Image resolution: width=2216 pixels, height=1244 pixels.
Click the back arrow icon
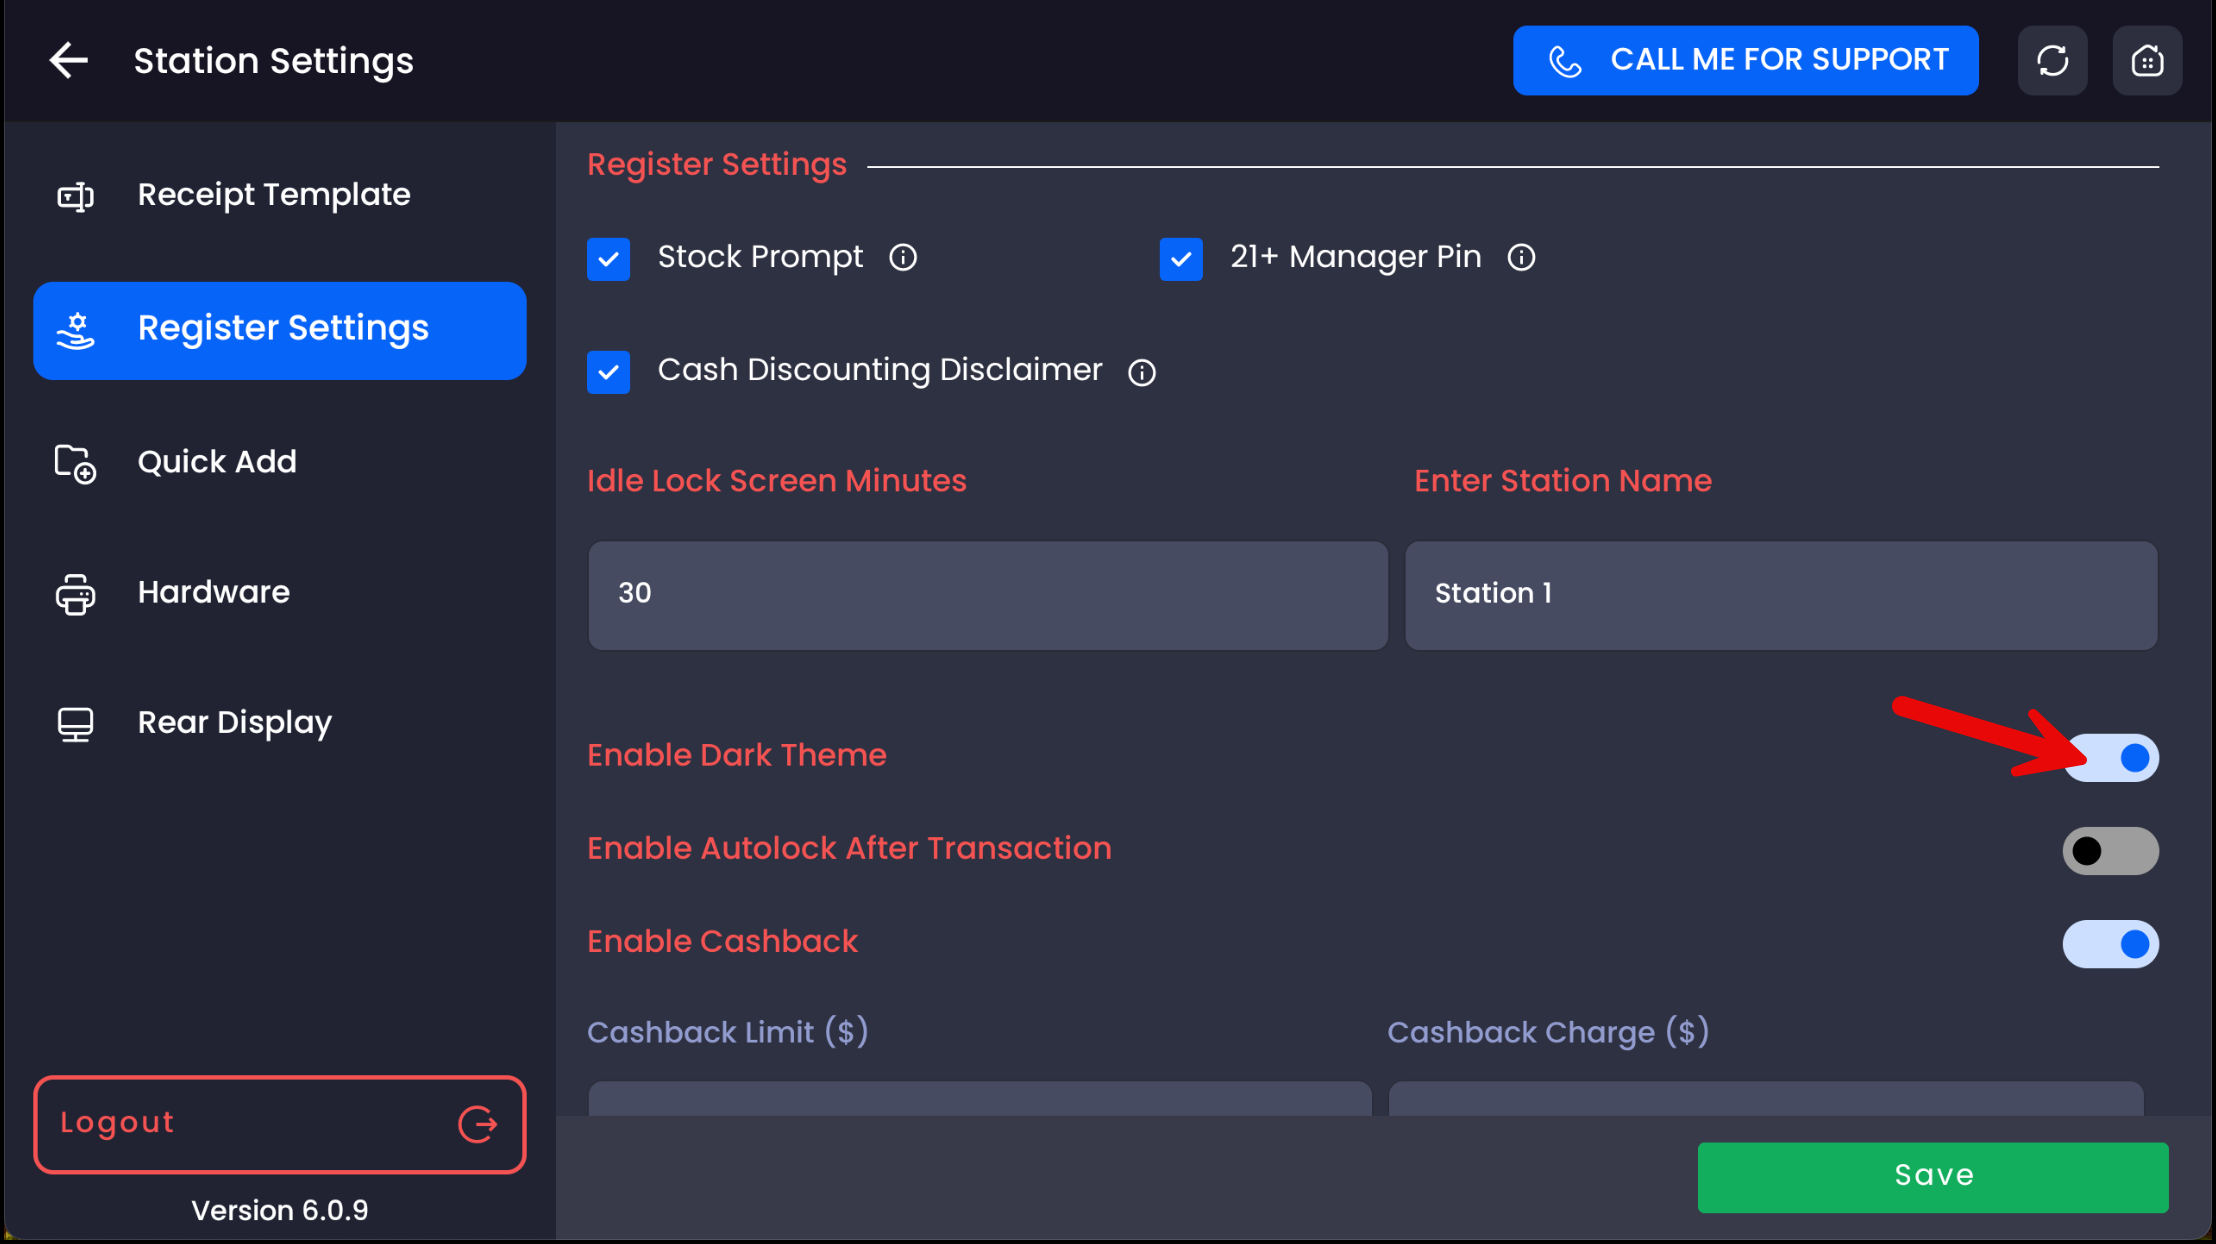coord(69,60)
